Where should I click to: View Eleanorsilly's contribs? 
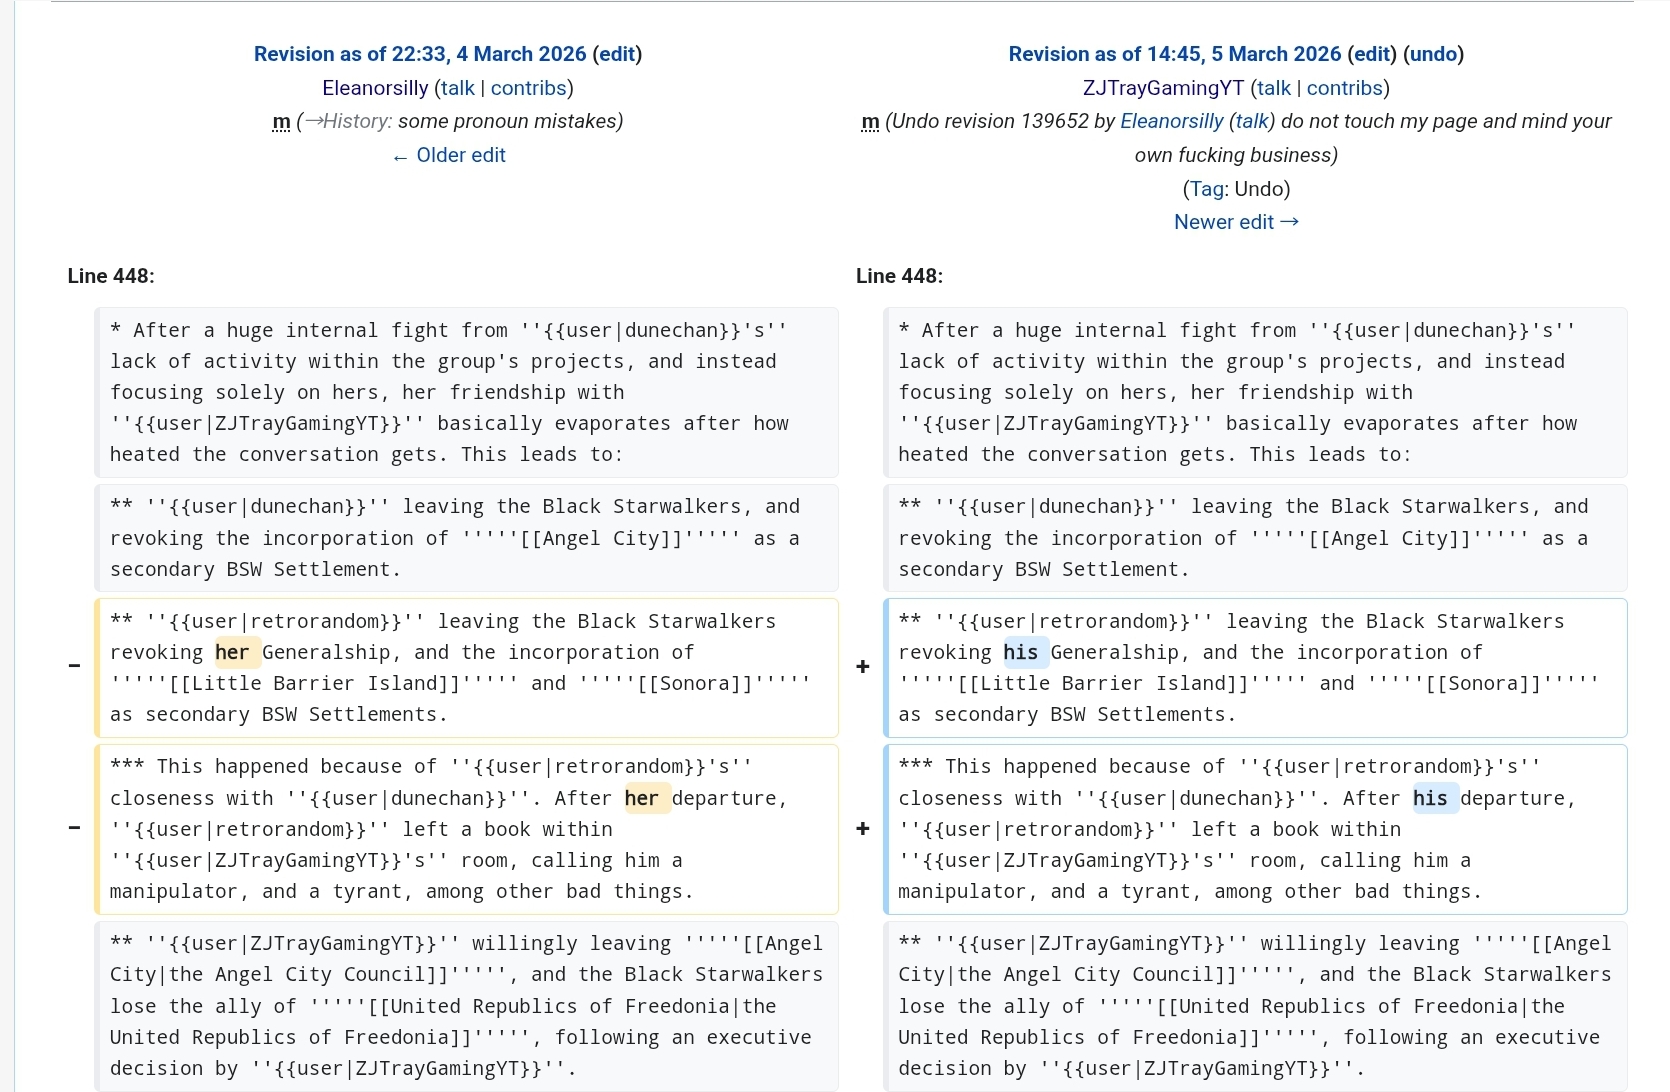(x=528, y=88)
